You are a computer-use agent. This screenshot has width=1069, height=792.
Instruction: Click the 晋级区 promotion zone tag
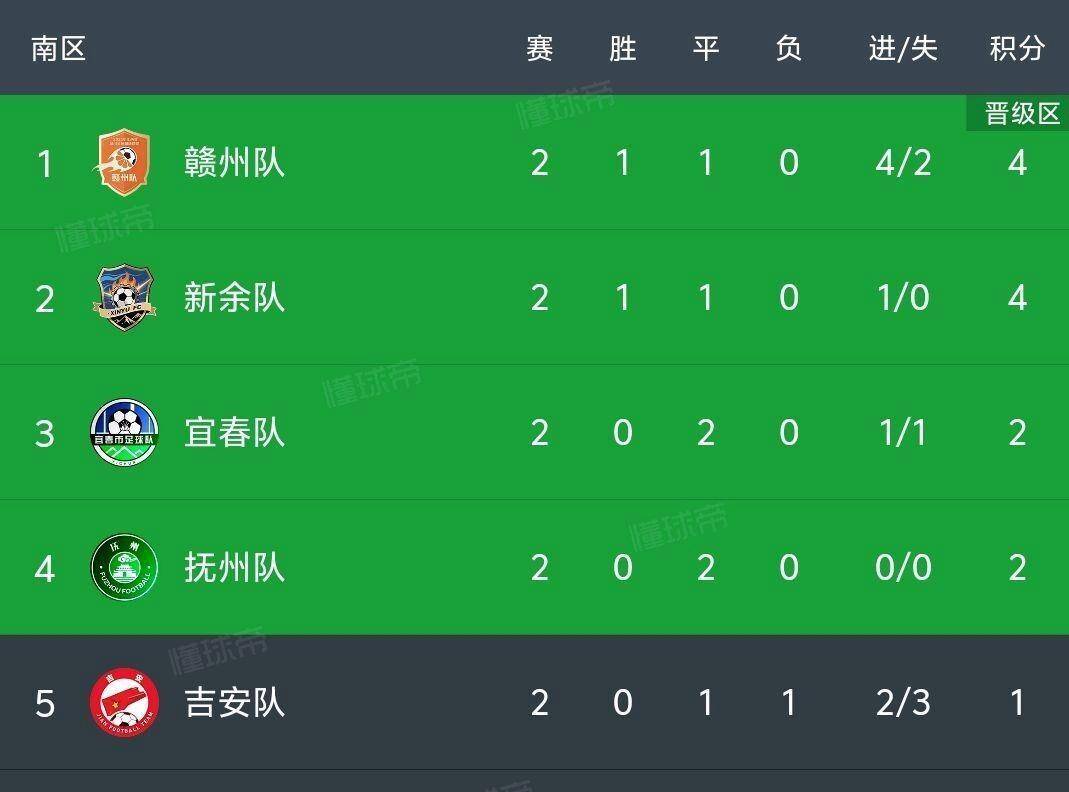[1019, 113]
